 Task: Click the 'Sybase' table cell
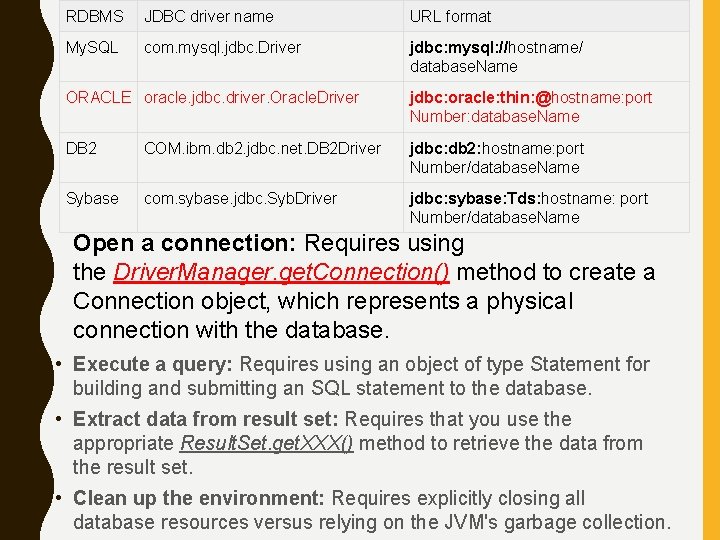[x=98, y=208]
